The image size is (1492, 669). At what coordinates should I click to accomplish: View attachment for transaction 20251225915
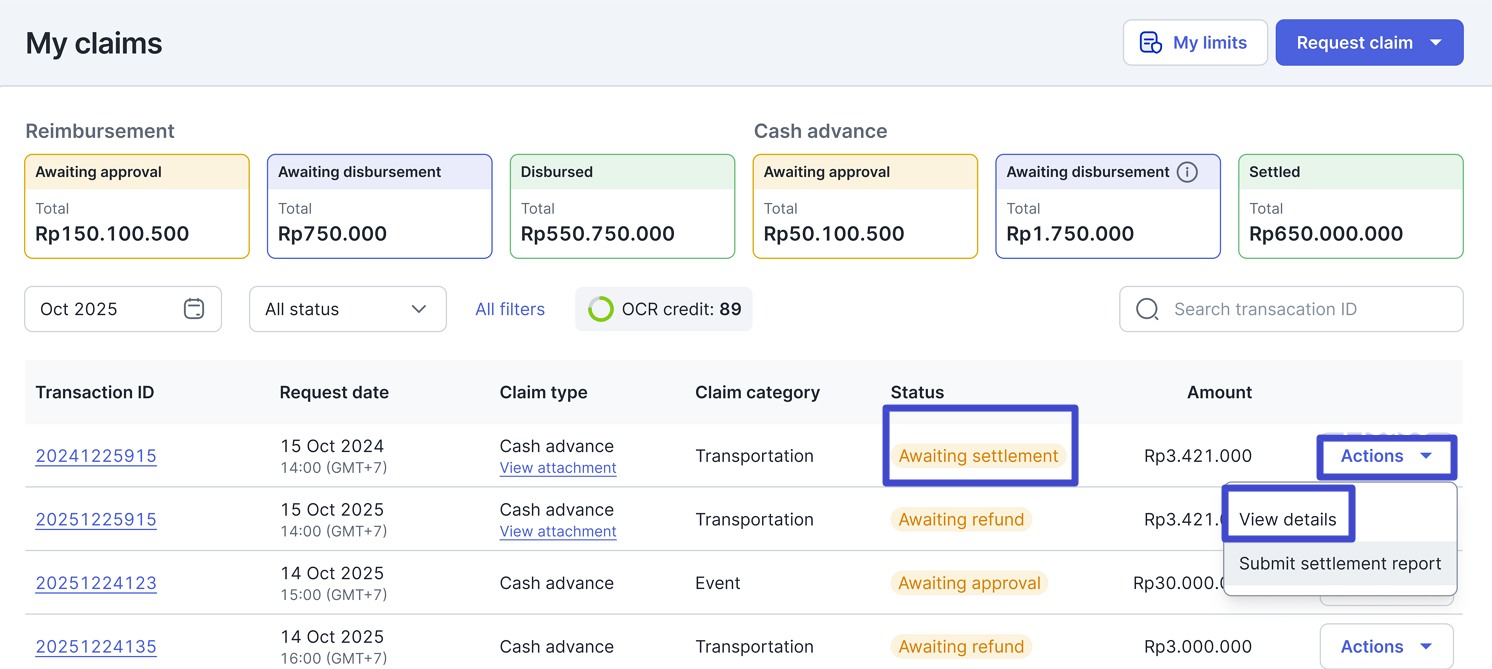click(x=557, y=532)
